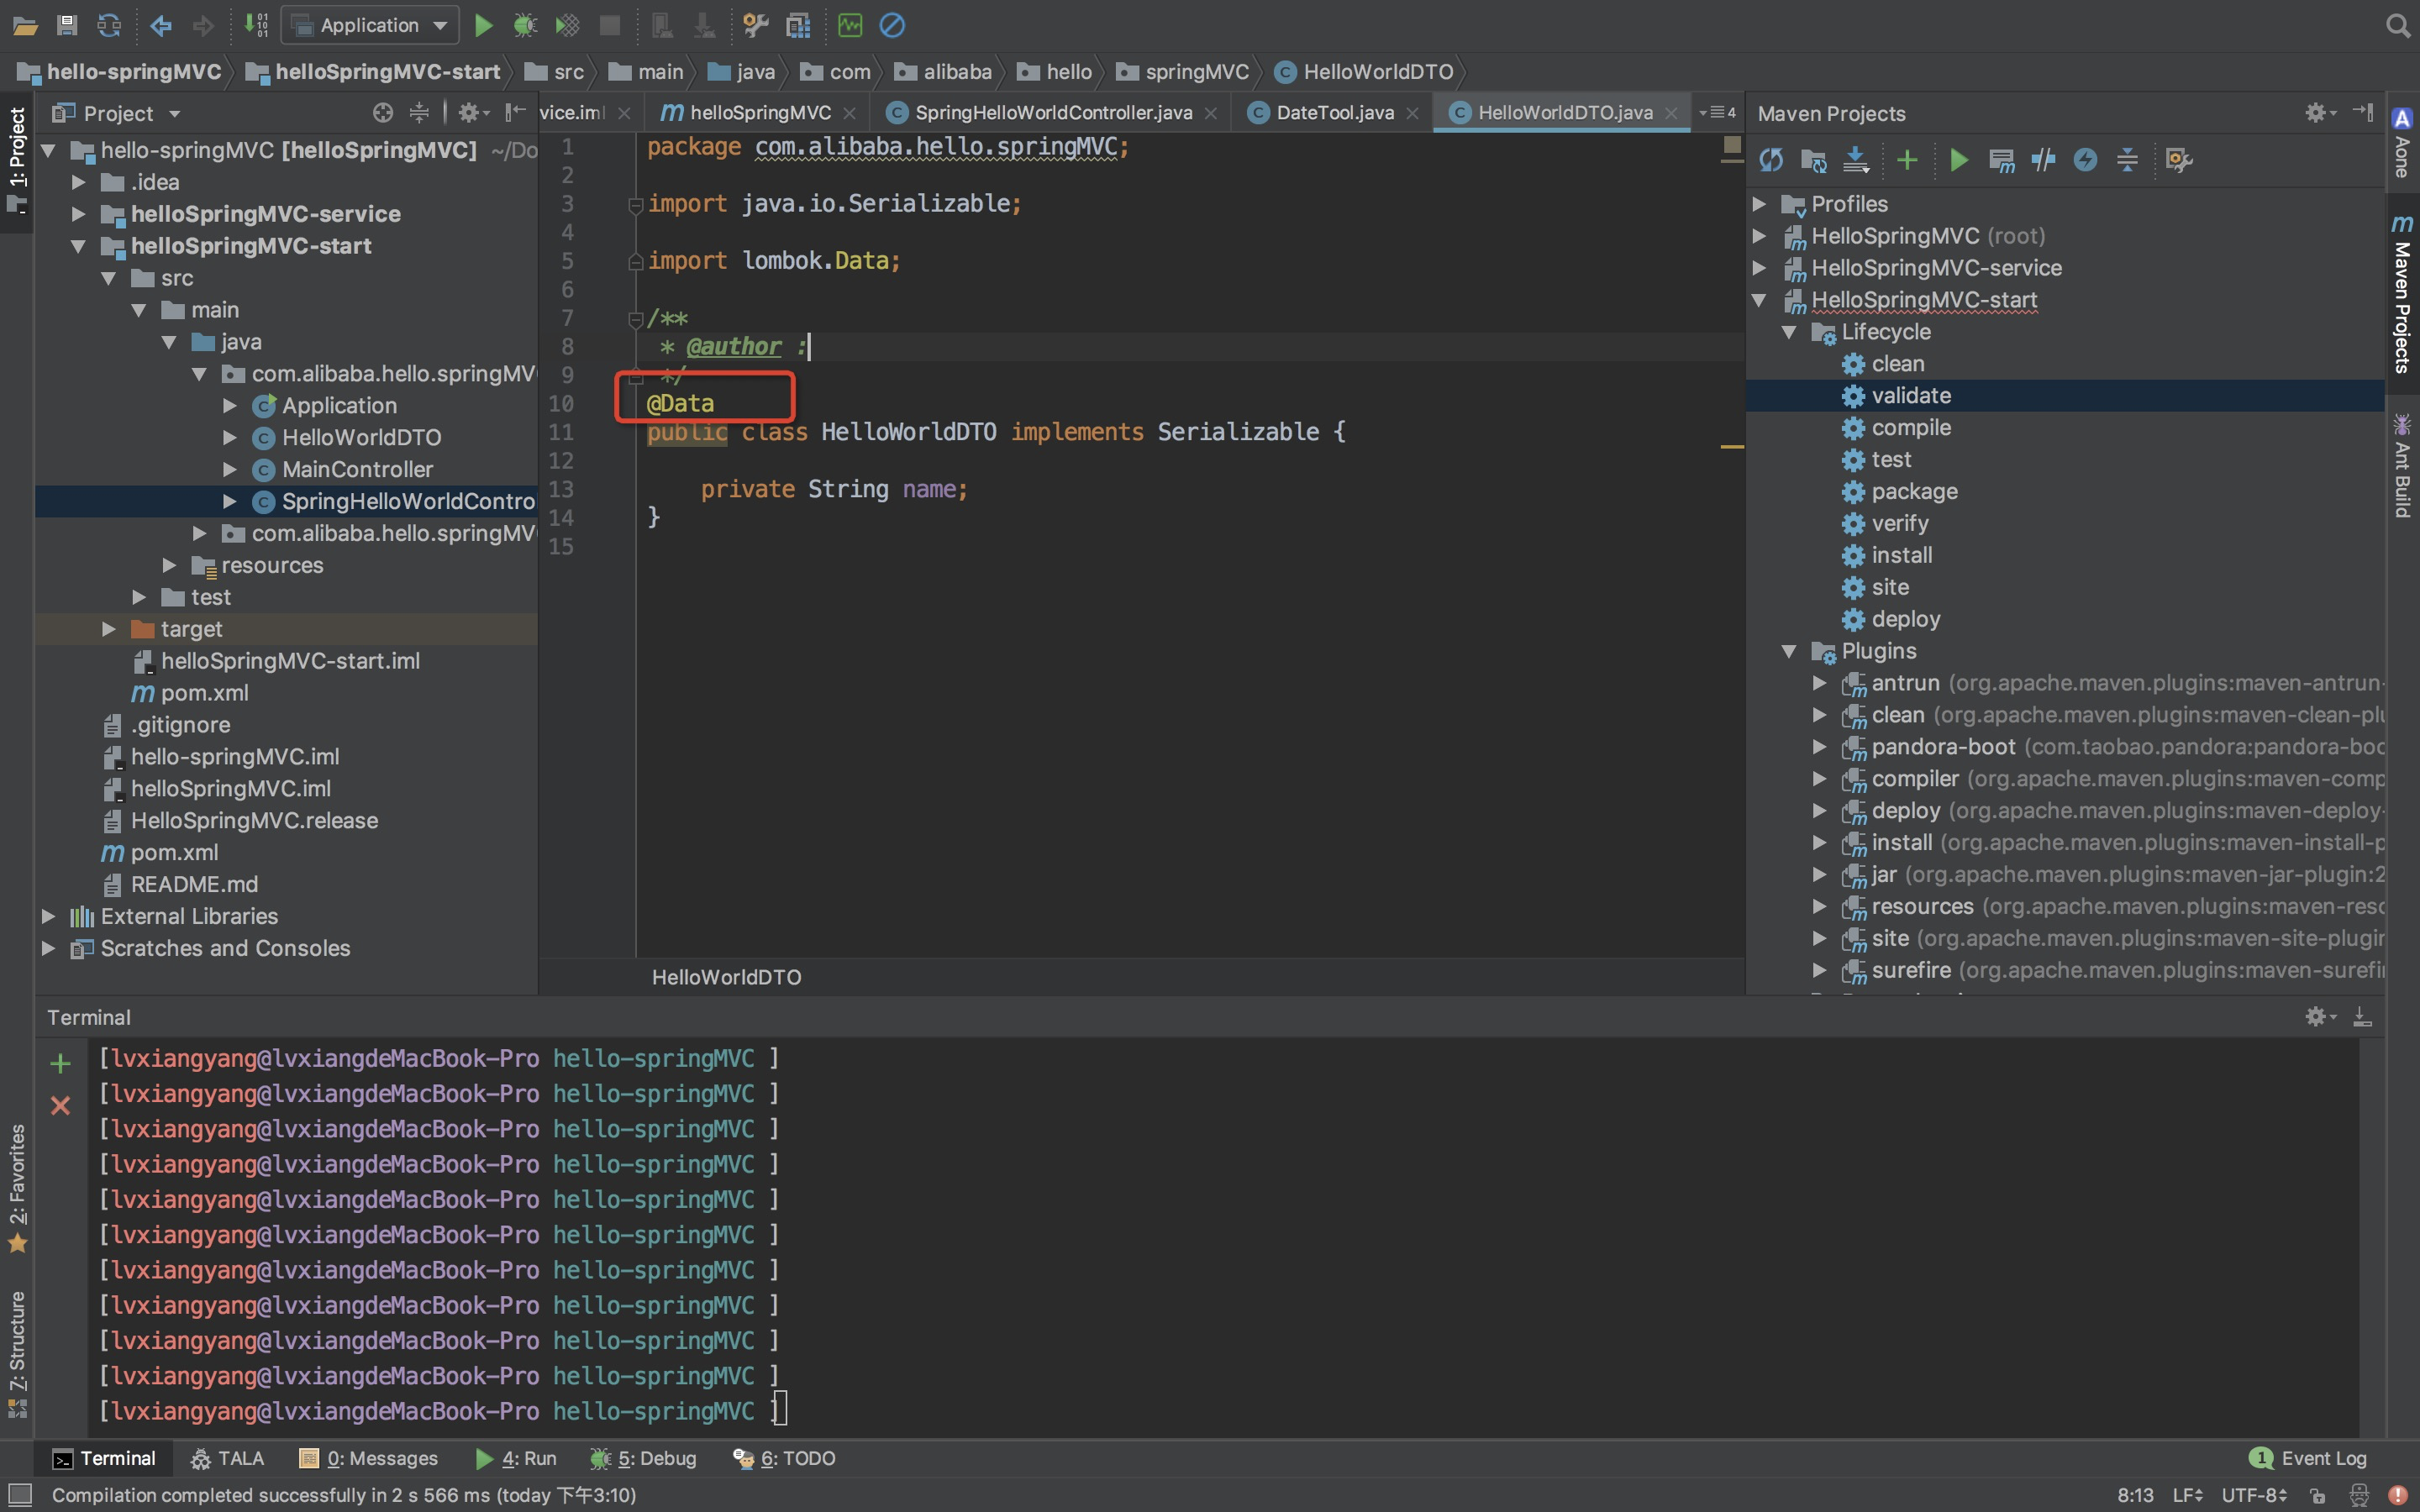2420x1512 pixels.
Task: Switch to SpringHelloWorldController.java tab
Action: point(1053,113)
